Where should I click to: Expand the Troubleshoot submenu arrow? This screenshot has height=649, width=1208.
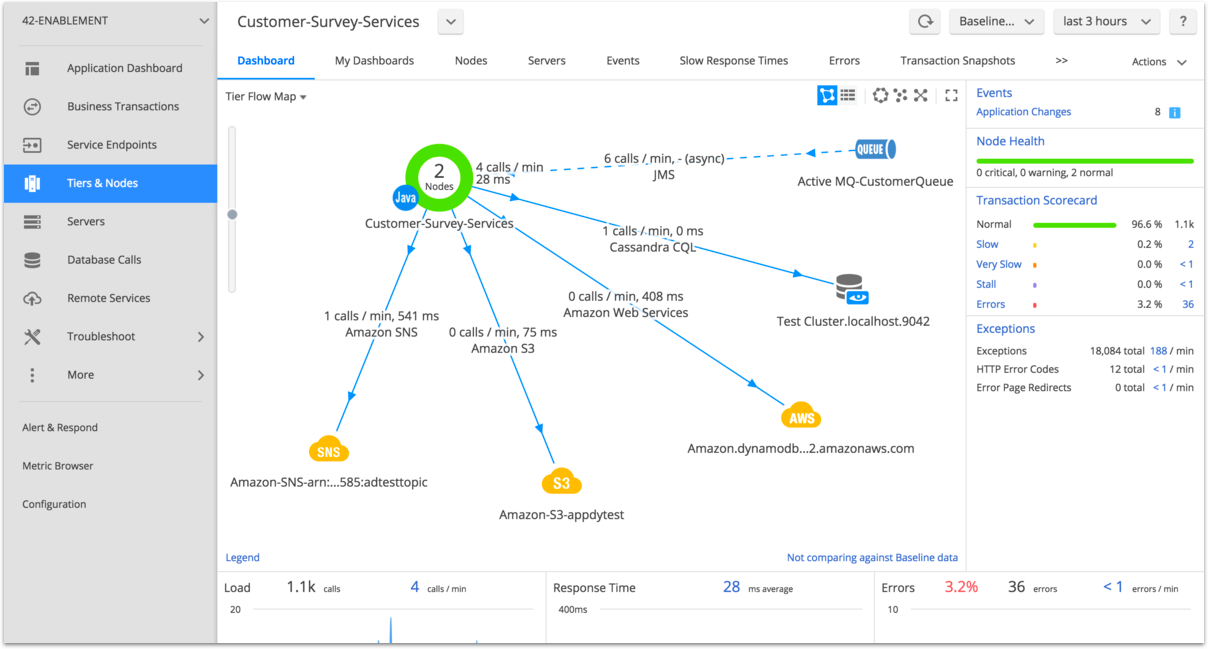click(x=201, y=337)
